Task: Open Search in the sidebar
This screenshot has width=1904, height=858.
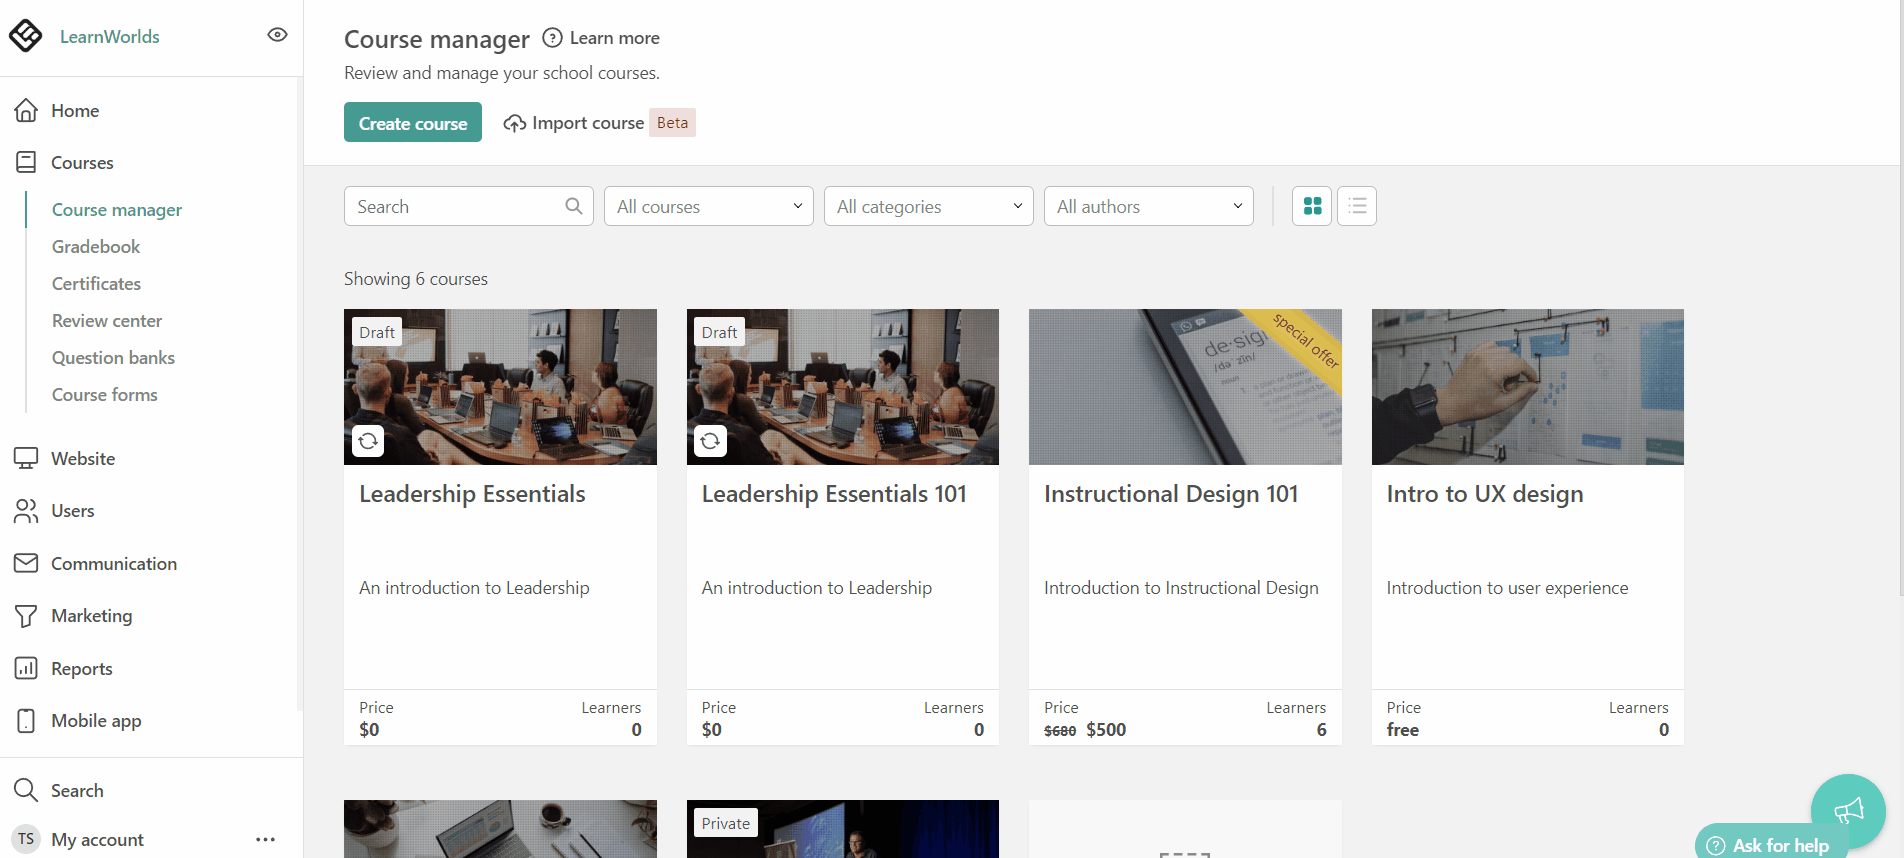Action: point(77,790)
